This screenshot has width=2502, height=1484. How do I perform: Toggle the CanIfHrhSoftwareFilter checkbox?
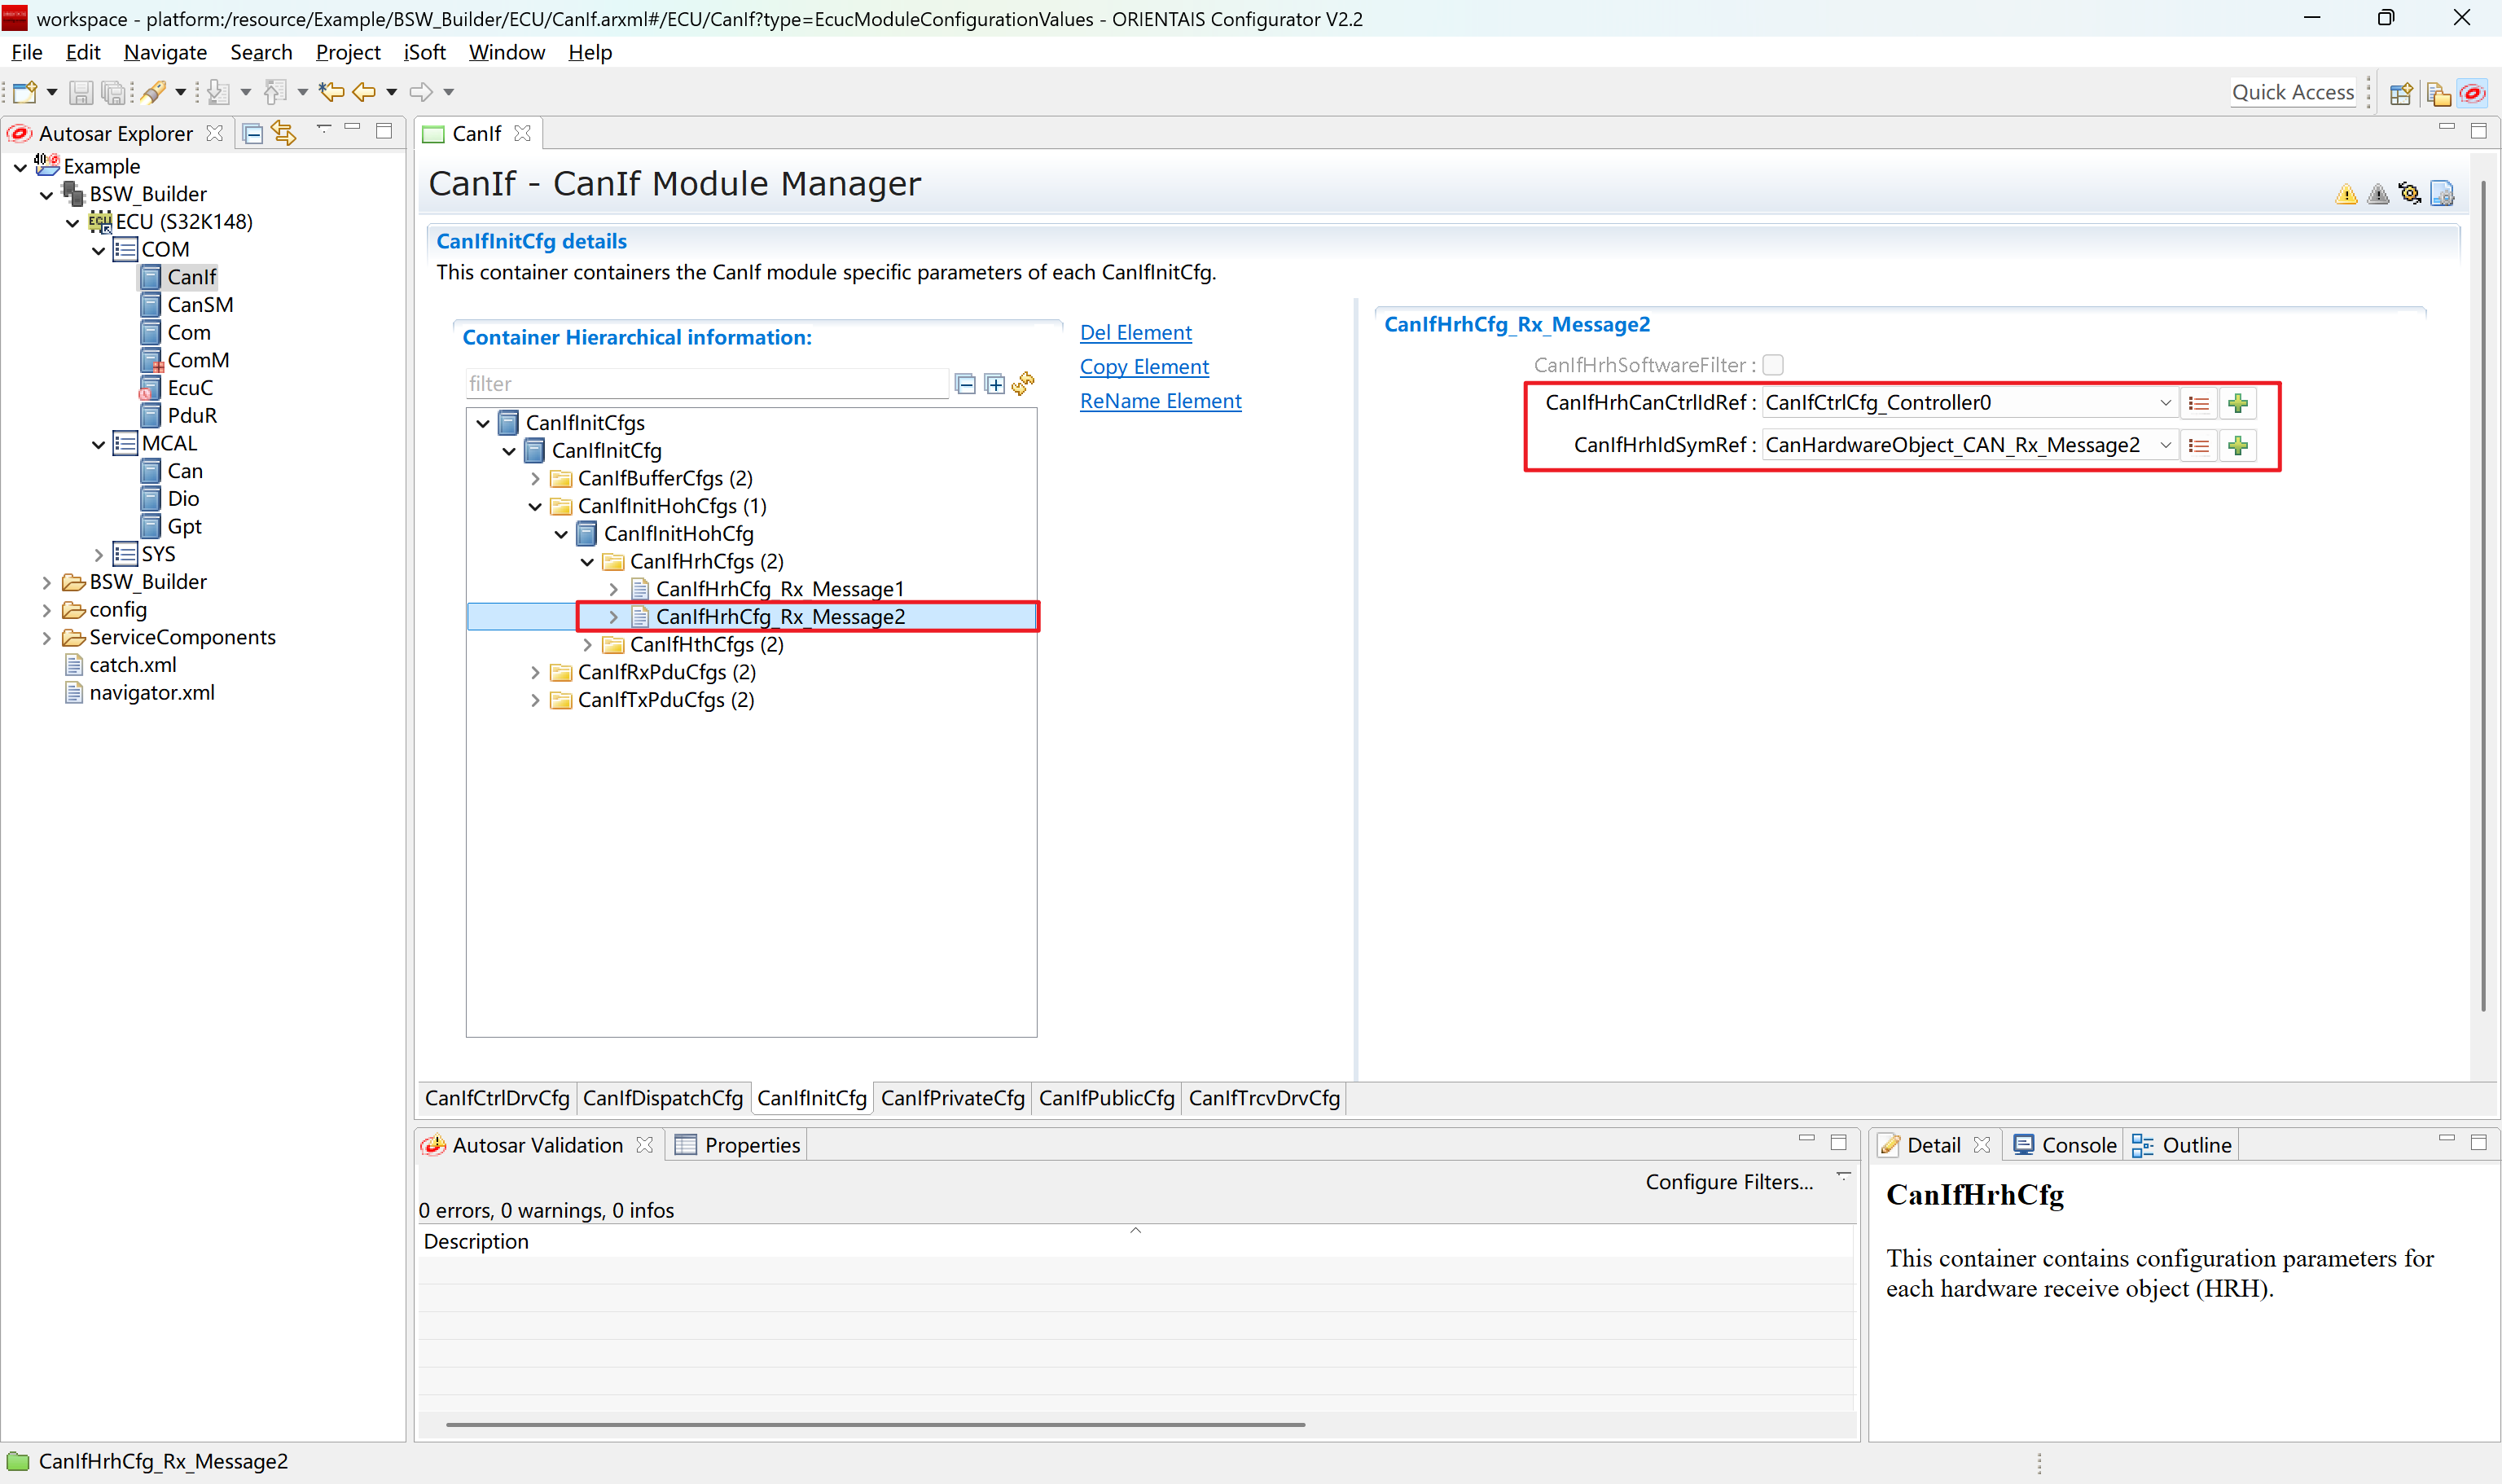(x=1773, y=365)
